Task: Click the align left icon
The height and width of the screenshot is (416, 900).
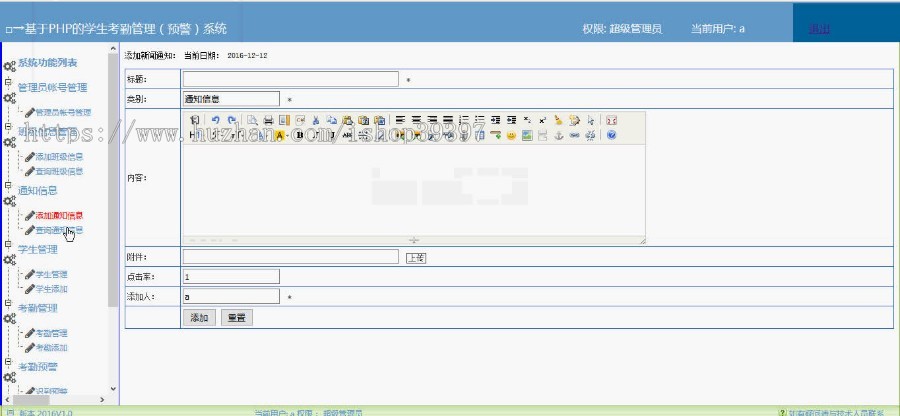Action: point(400,120)
